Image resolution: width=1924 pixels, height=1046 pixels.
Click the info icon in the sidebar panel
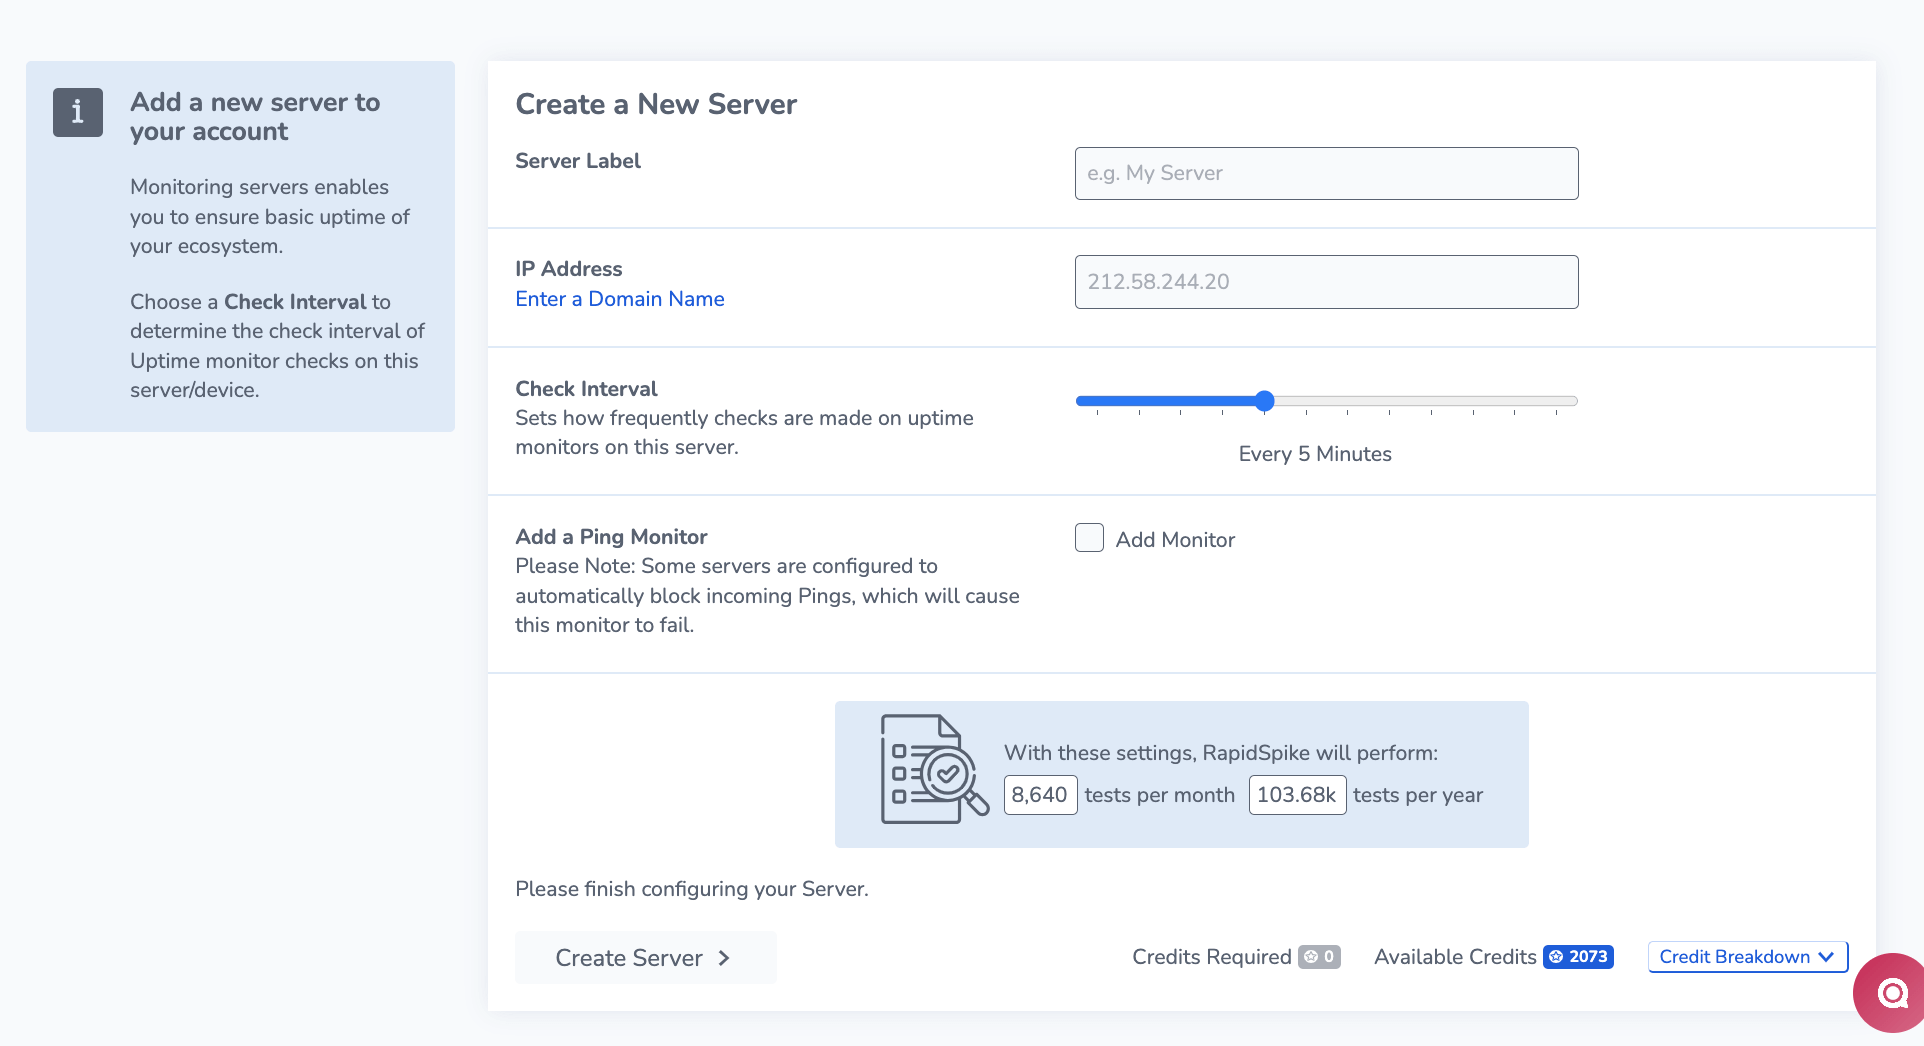77,112
